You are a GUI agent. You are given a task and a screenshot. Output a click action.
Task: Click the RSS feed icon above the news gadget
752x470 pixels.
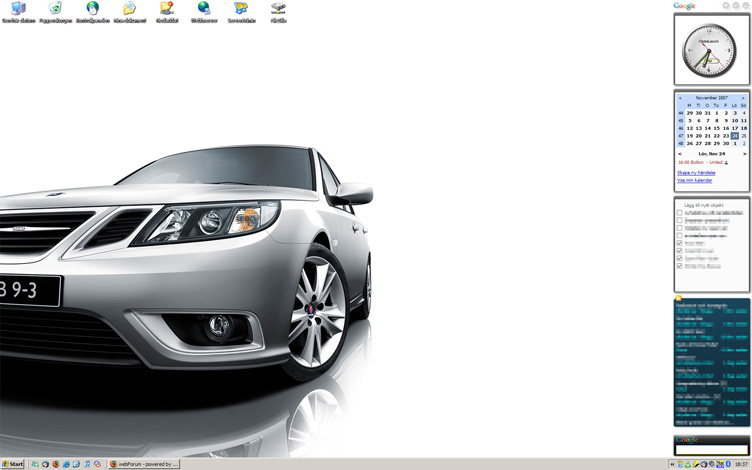pos(679,298)
